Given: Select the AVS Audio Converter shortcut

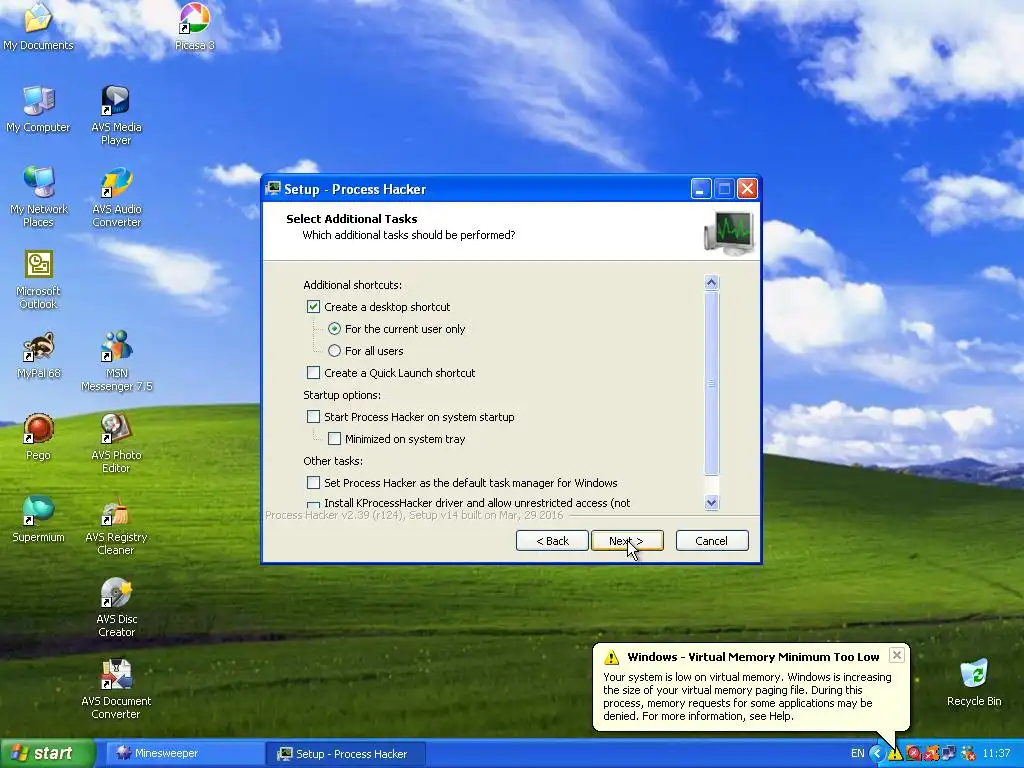Looking at the screenshot, I should tap(116, 197).
